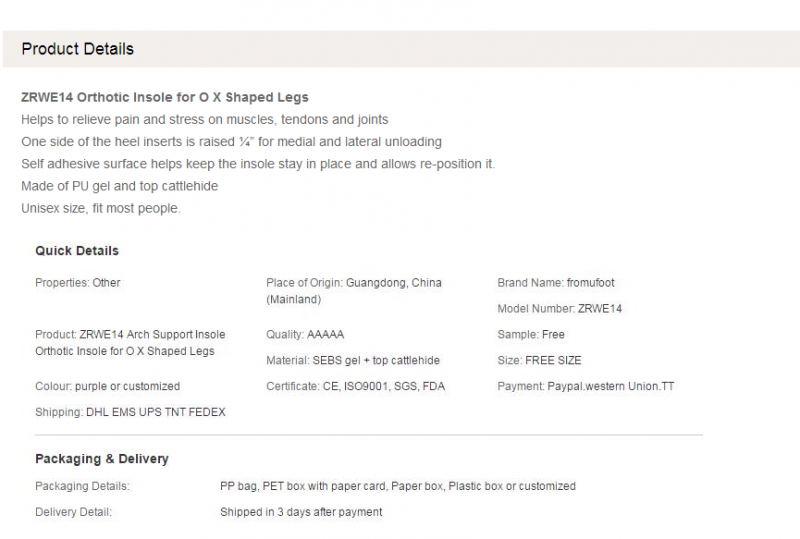800x539 pixels.
Task: Click the Shipped in 3 days text
Action: tap(301, 512)
